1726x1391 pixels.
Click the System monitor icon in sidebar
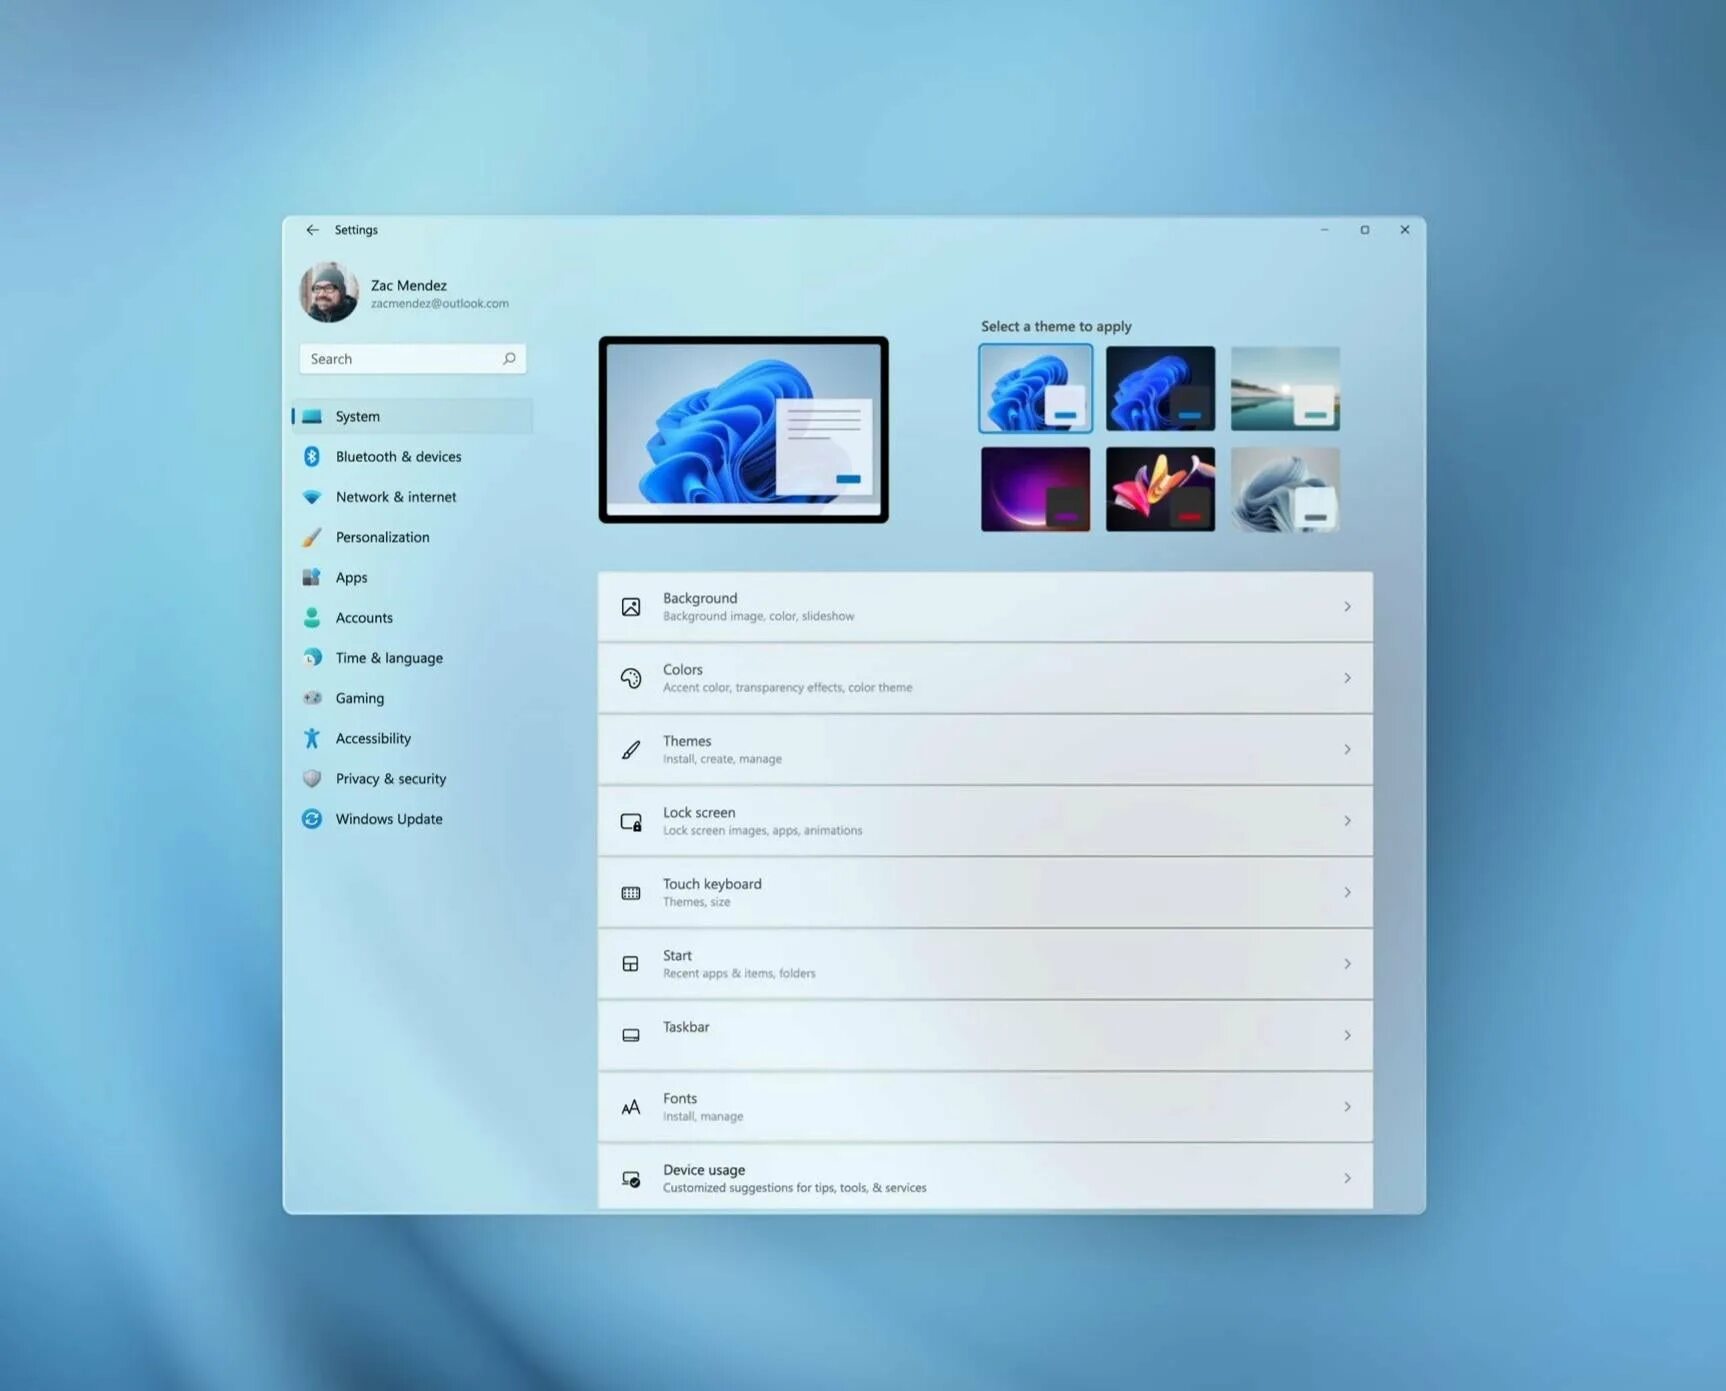[x=312, y=416]
